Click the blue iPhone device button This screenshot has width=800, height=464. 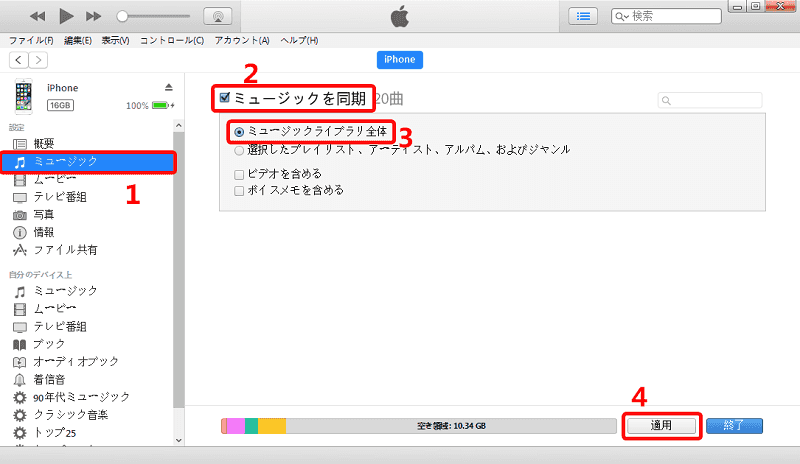point(399,60)
